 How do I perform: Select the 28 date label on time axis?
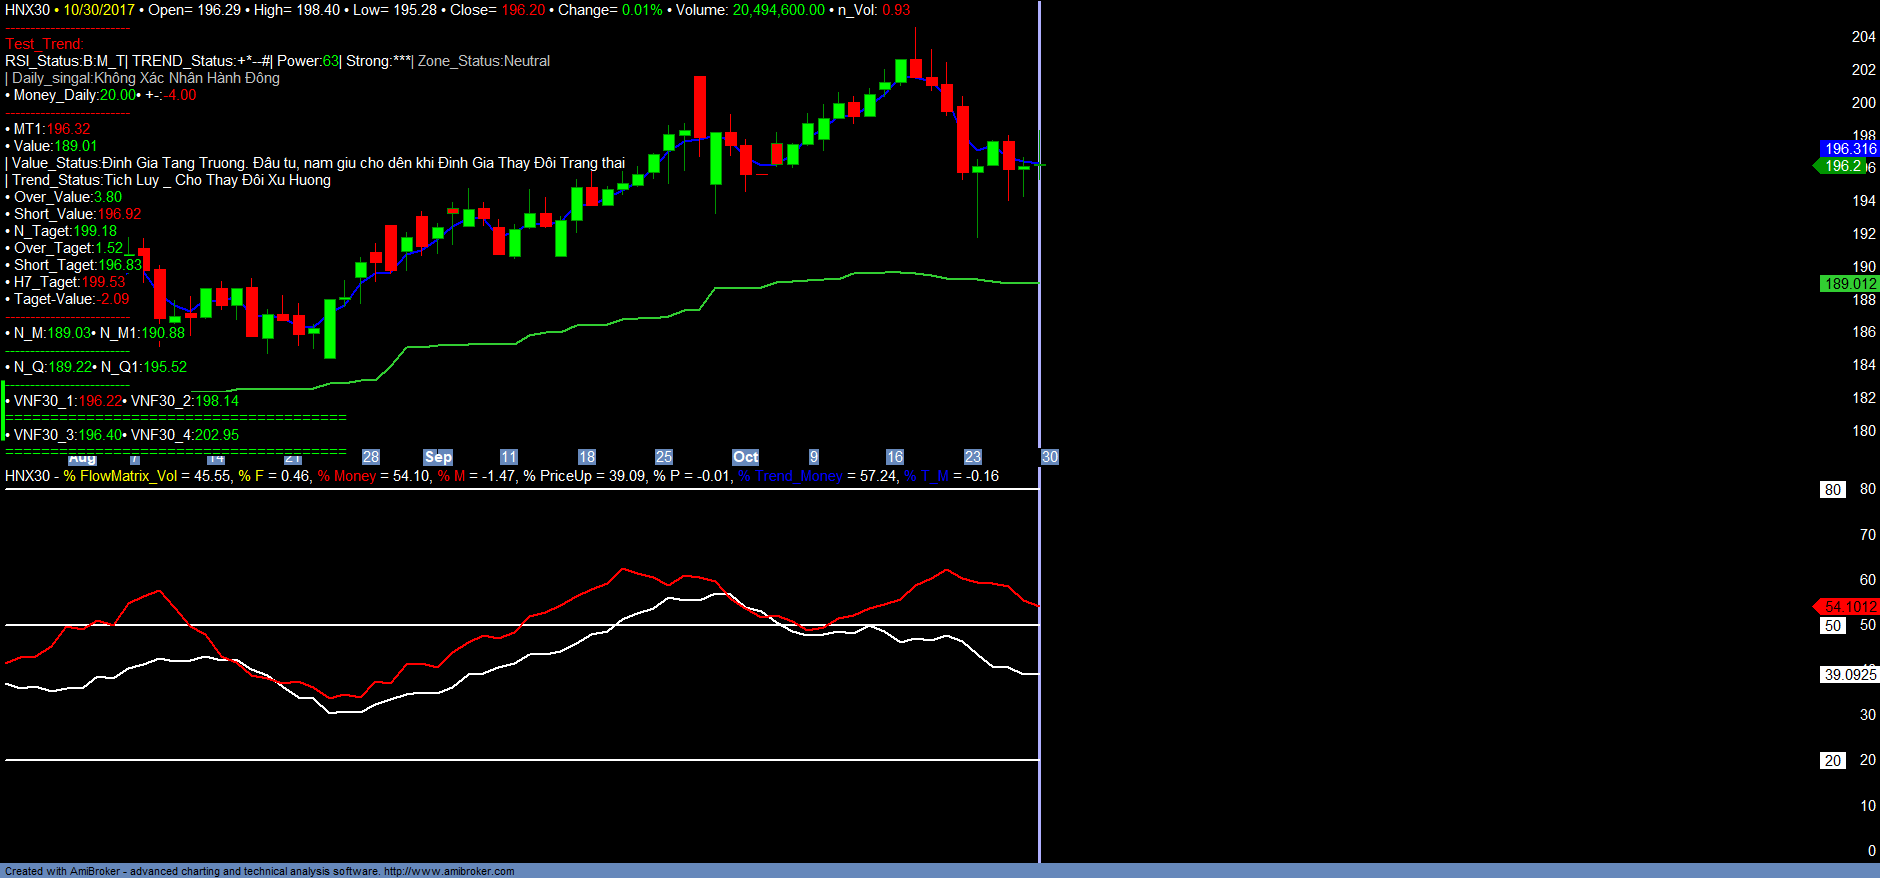[371, 457]
